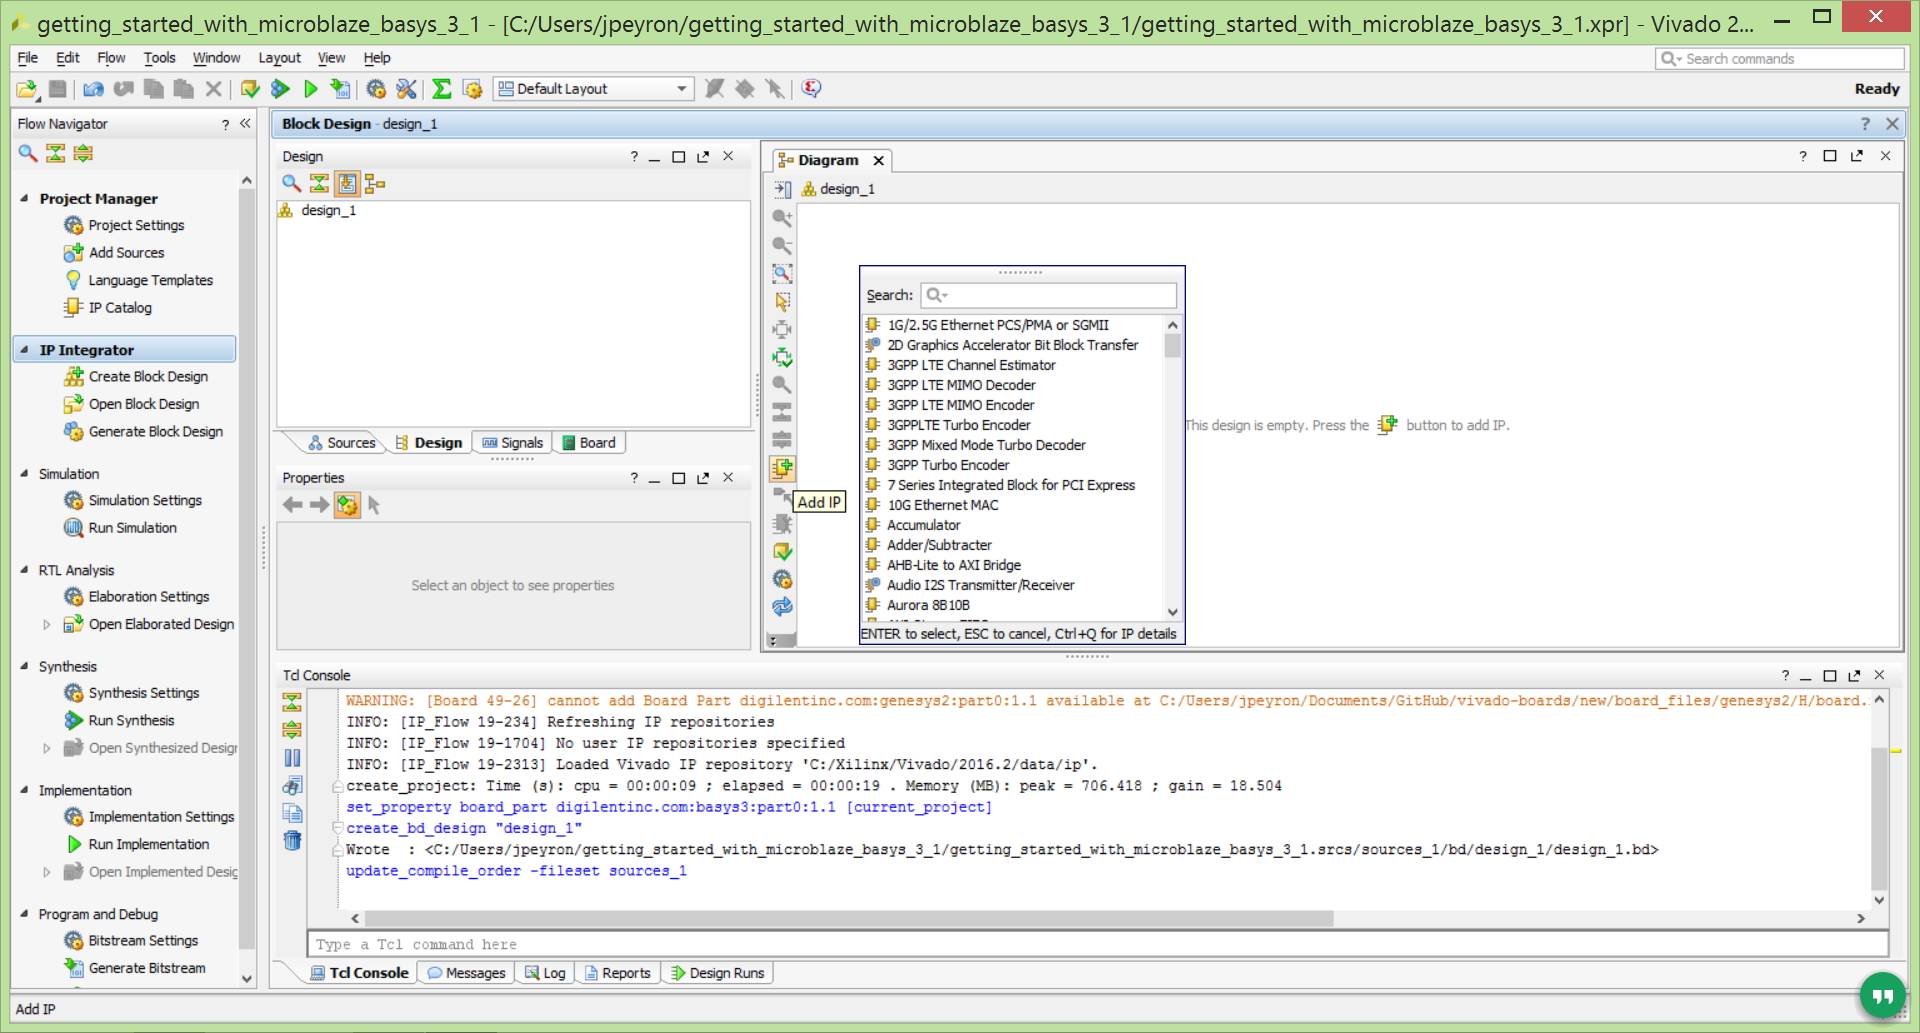Click the Run Synthesis green arrow in main toolbar

(280, 89)
